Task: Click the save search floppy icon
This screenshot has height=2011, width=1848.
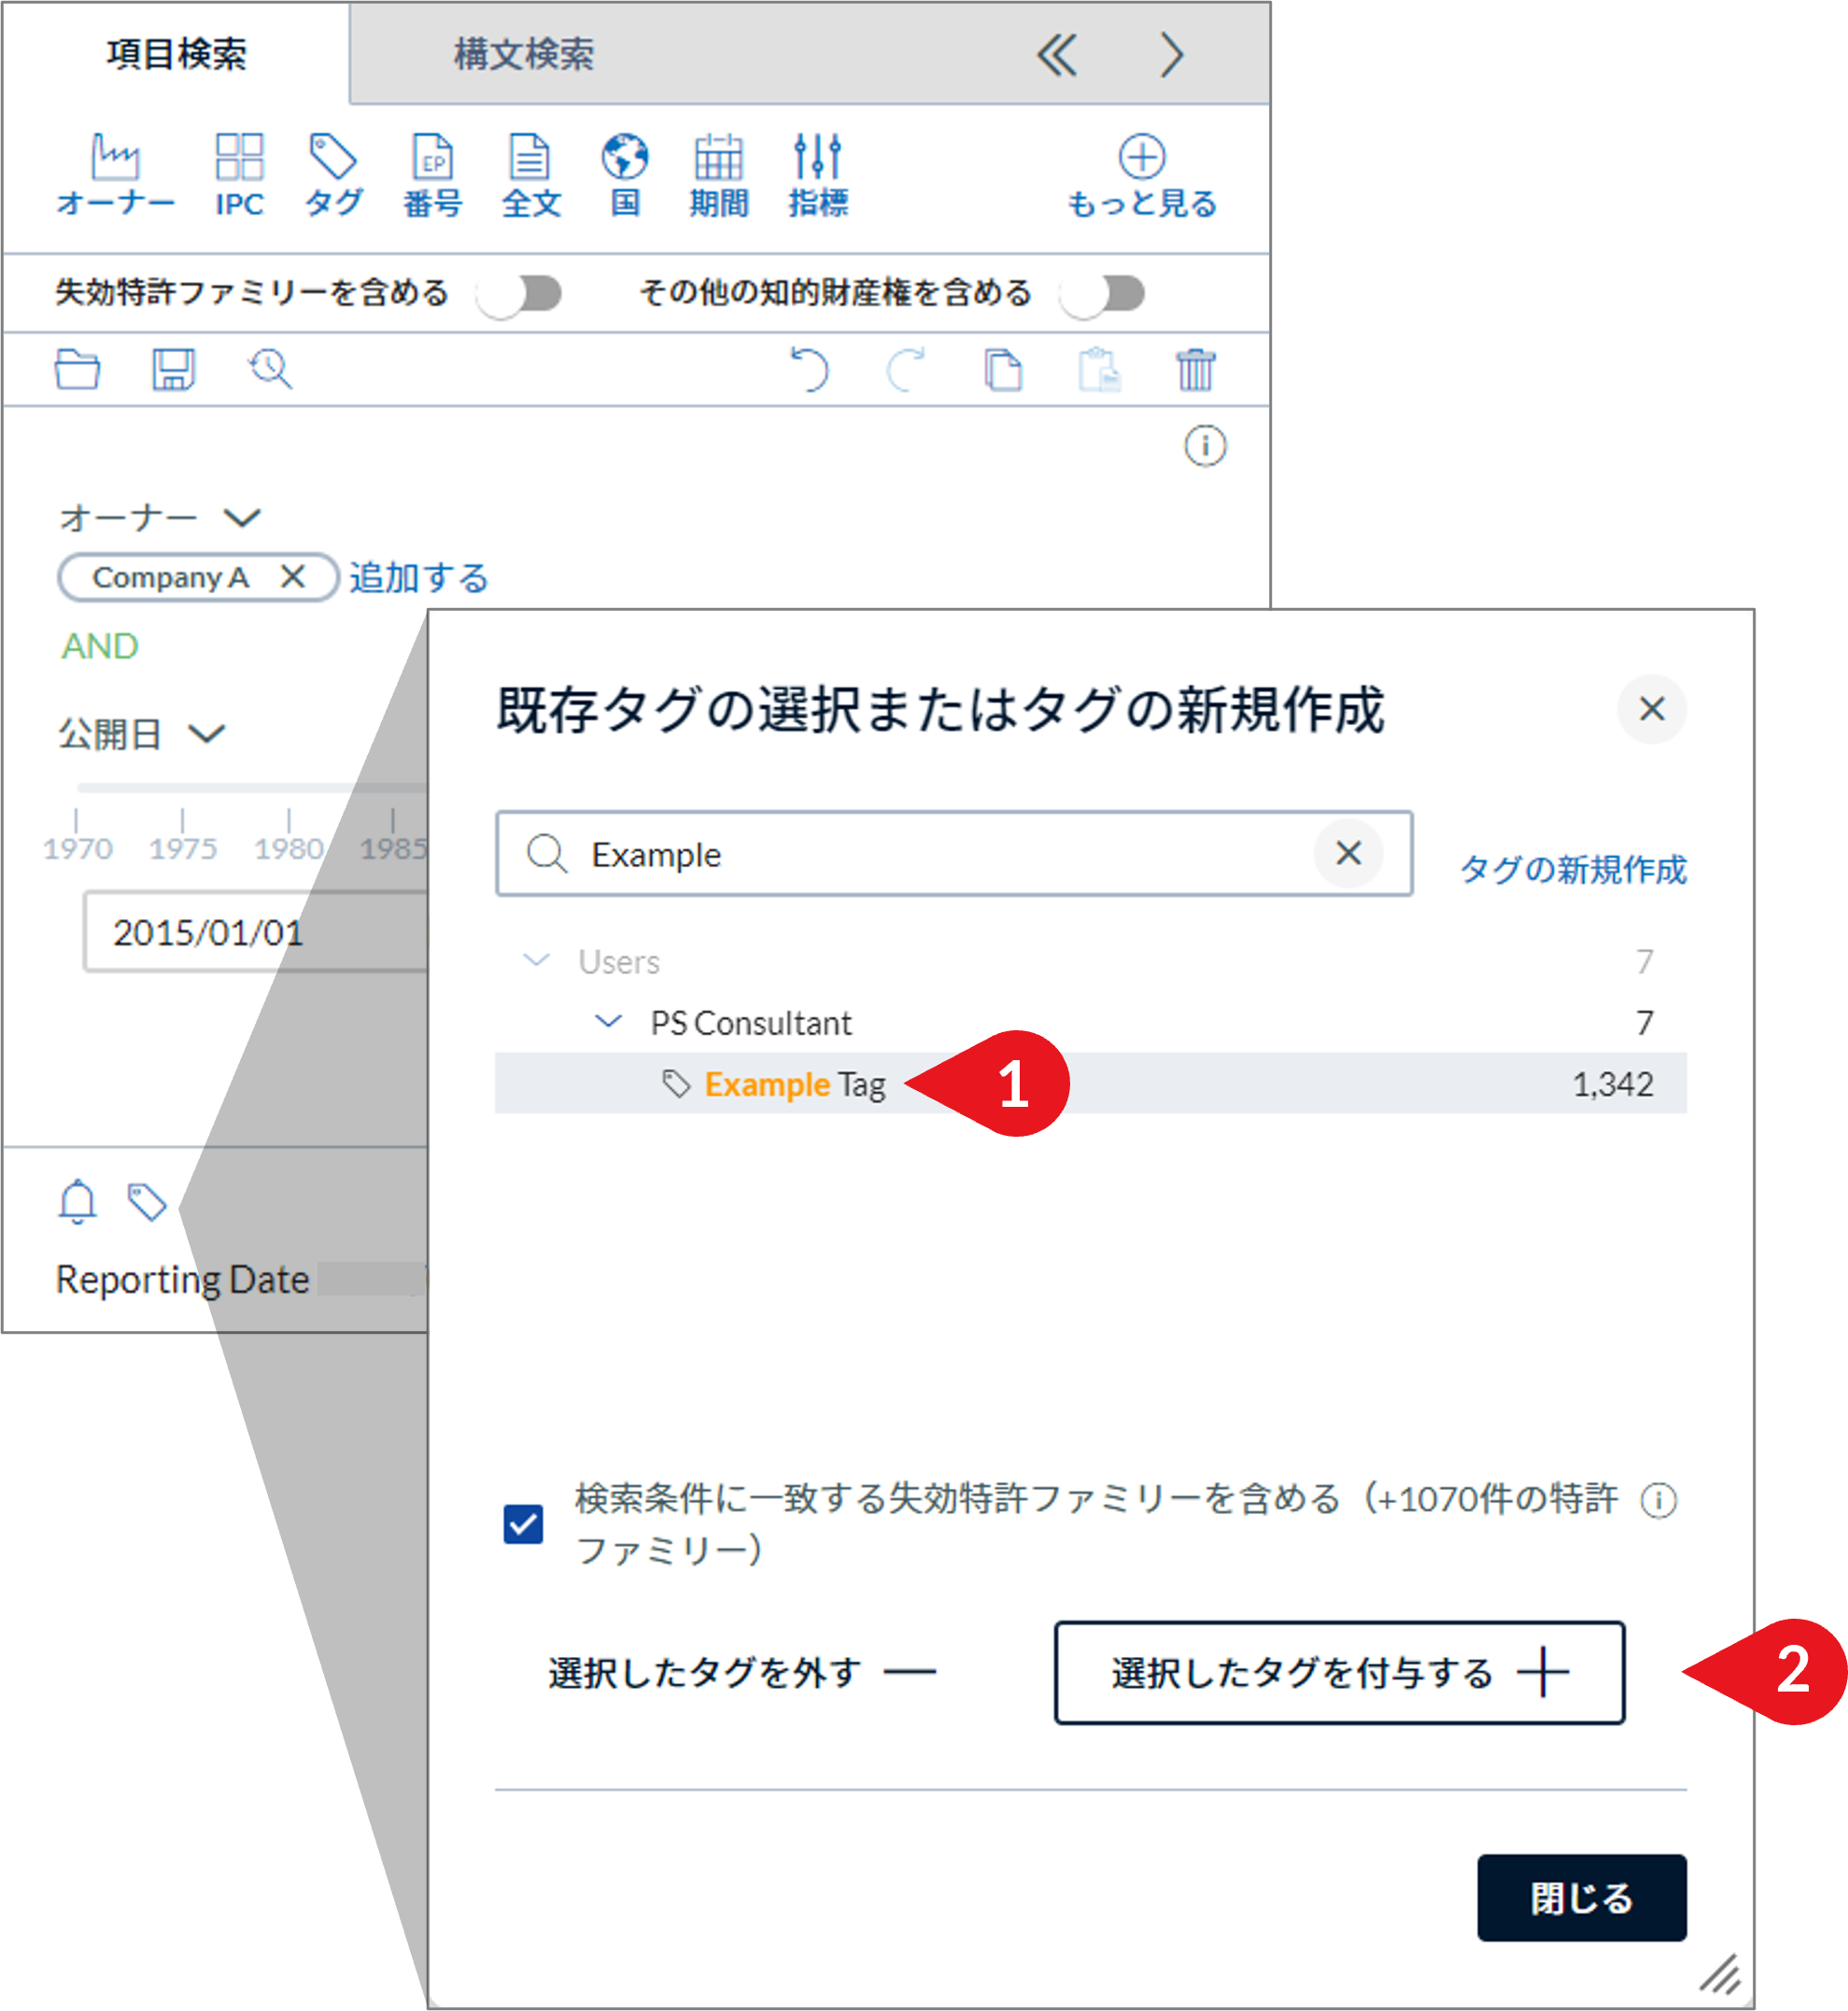Action: click(173, 370)
